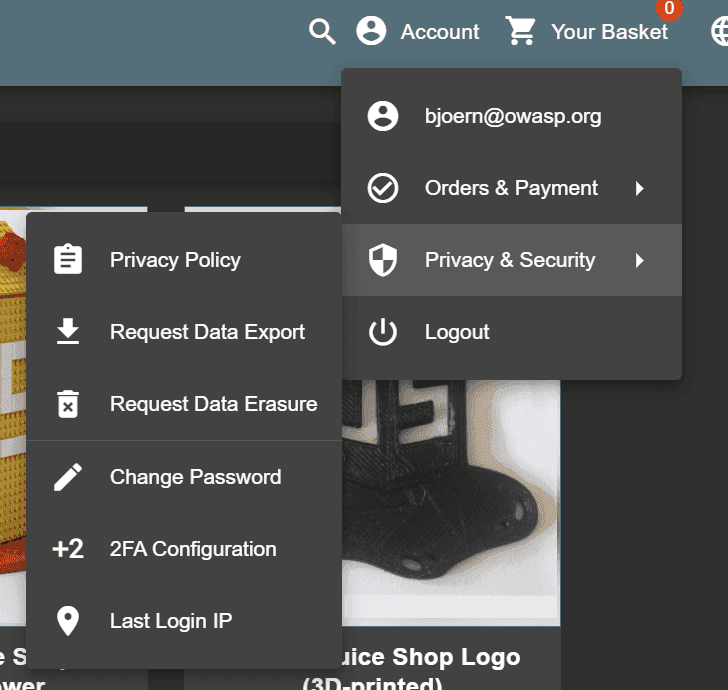Select Request Data Export
The width and height of the screenshot is (728, 690).
[x=184, y=332]
